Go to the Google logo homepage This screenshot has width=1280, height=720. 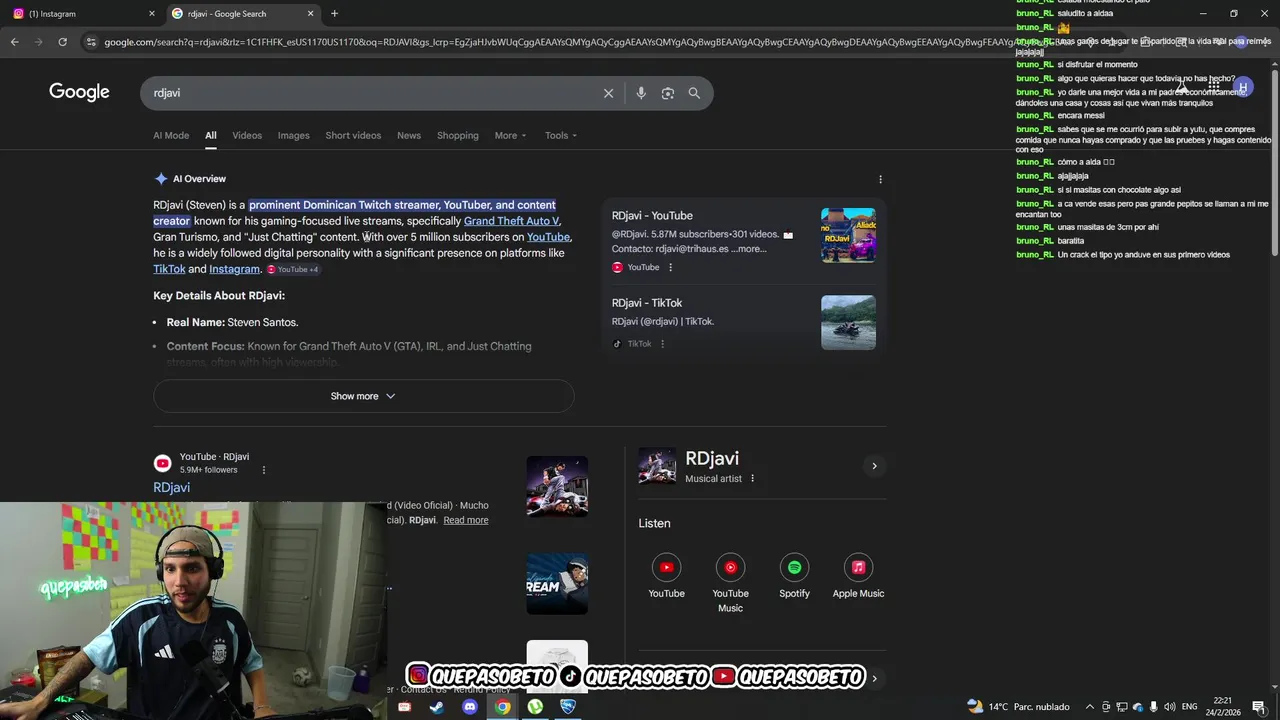point(79,92)
